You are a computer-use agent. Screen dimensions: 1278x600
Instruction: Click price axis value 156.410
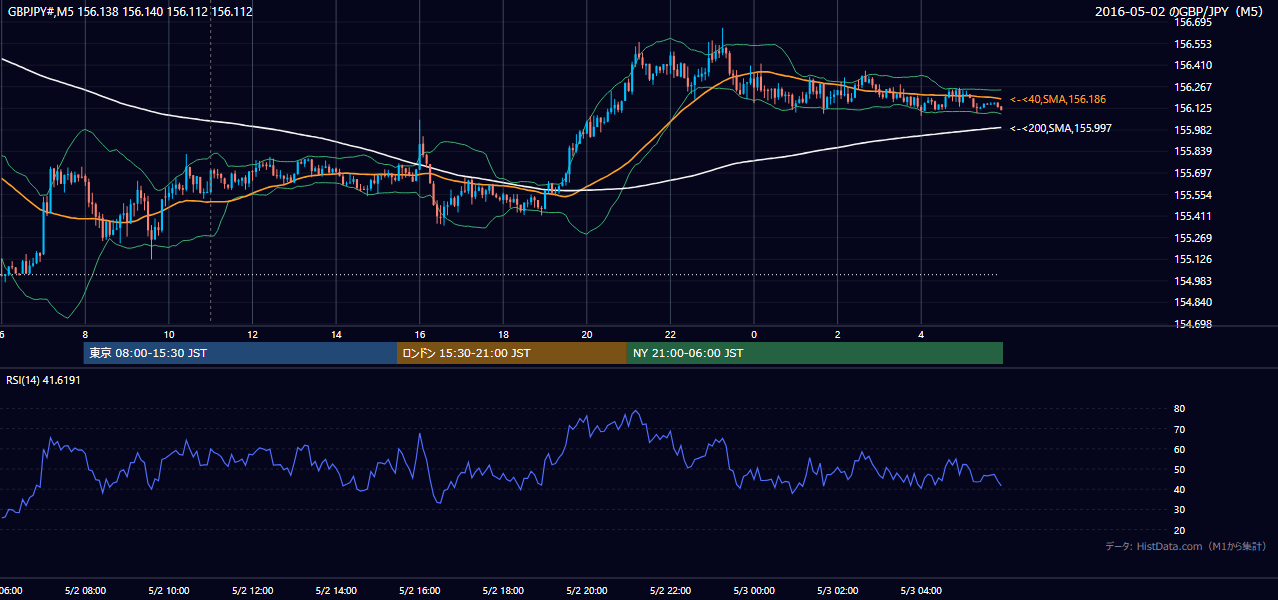(1193, 66)
